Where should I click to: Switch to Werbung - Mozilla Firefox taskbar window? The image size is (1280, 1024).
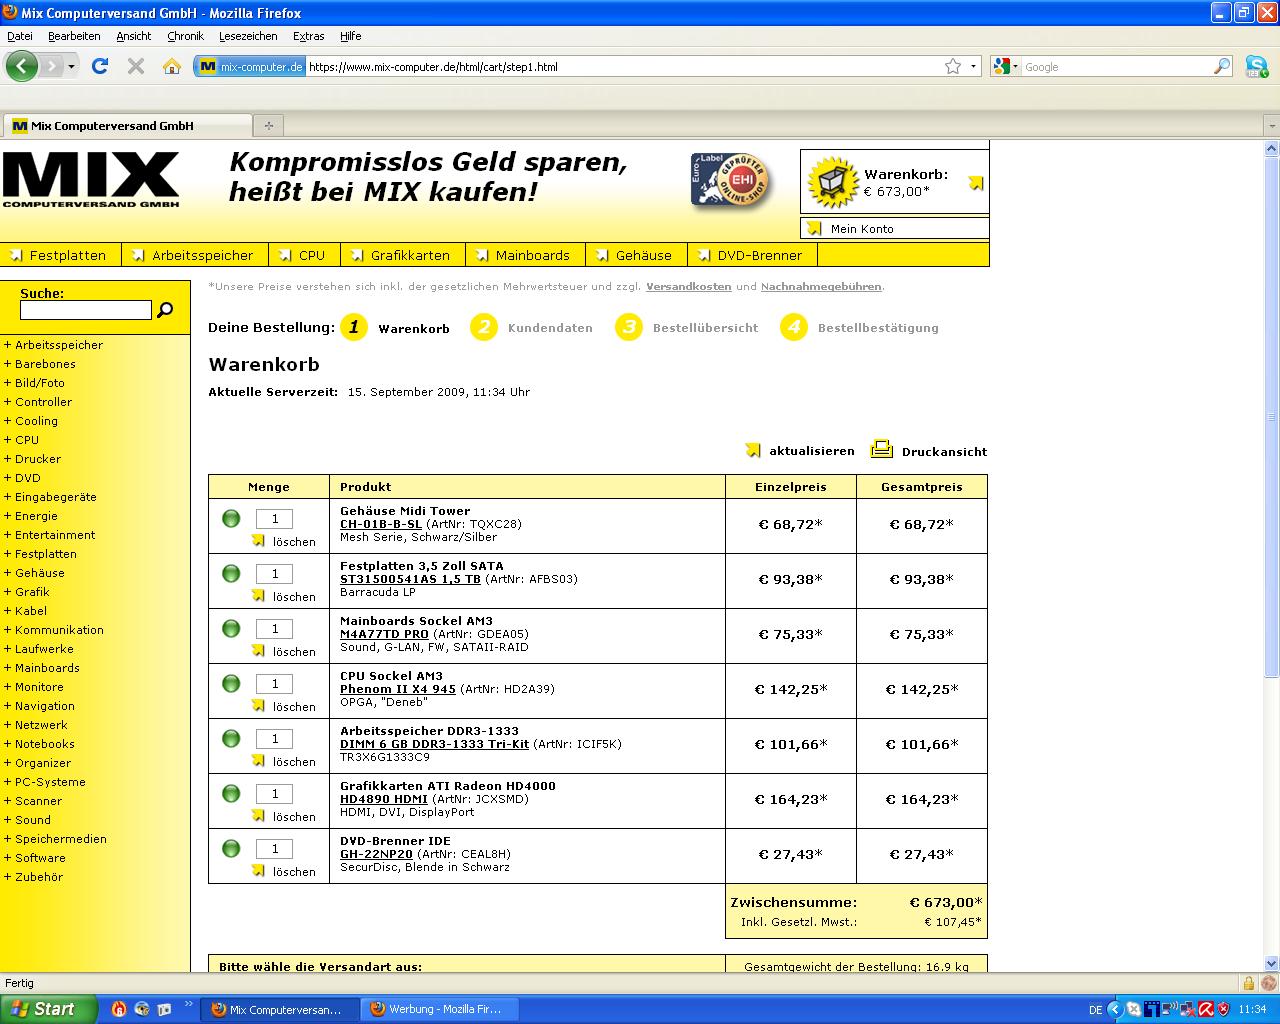point(441,1009)
